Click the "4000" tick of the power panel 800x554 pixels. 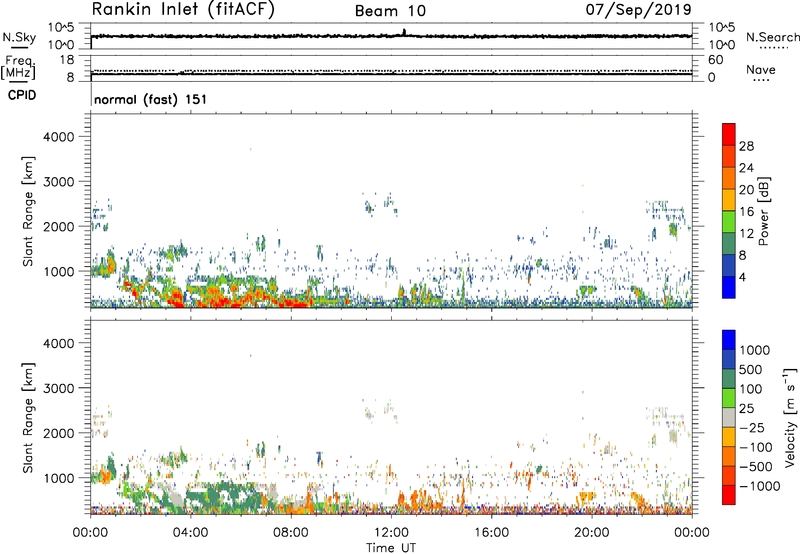(59, 137)
